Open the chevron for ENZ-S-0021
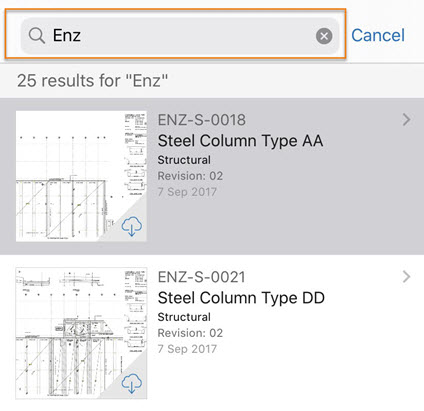The height and width of the screenshot is (411, 424). (x=406, y=277)
